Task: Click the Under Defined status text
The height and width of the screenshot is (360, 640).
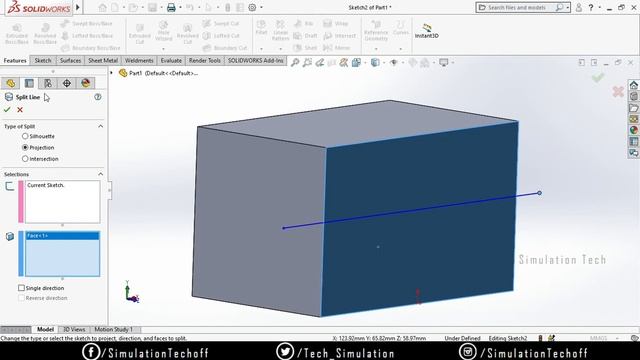Action: 462,338
